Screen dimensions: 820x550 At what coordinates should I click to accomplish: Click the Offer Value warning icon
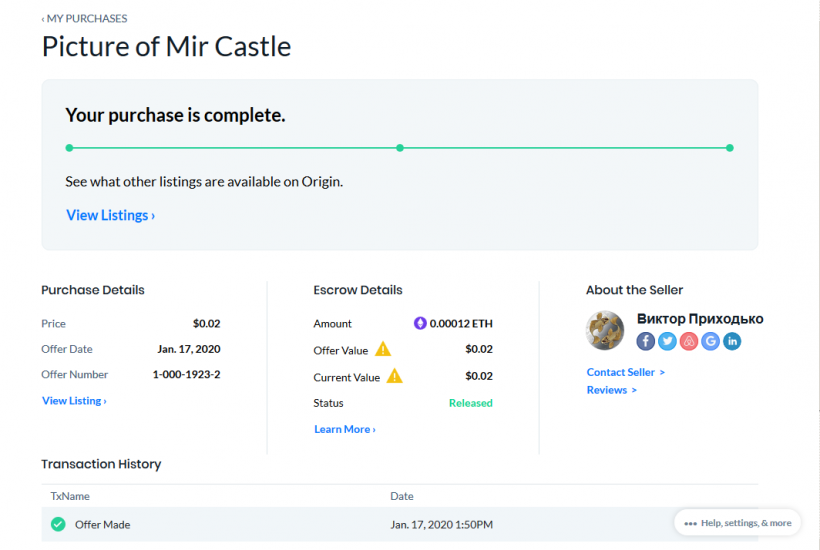coord(383,349)
